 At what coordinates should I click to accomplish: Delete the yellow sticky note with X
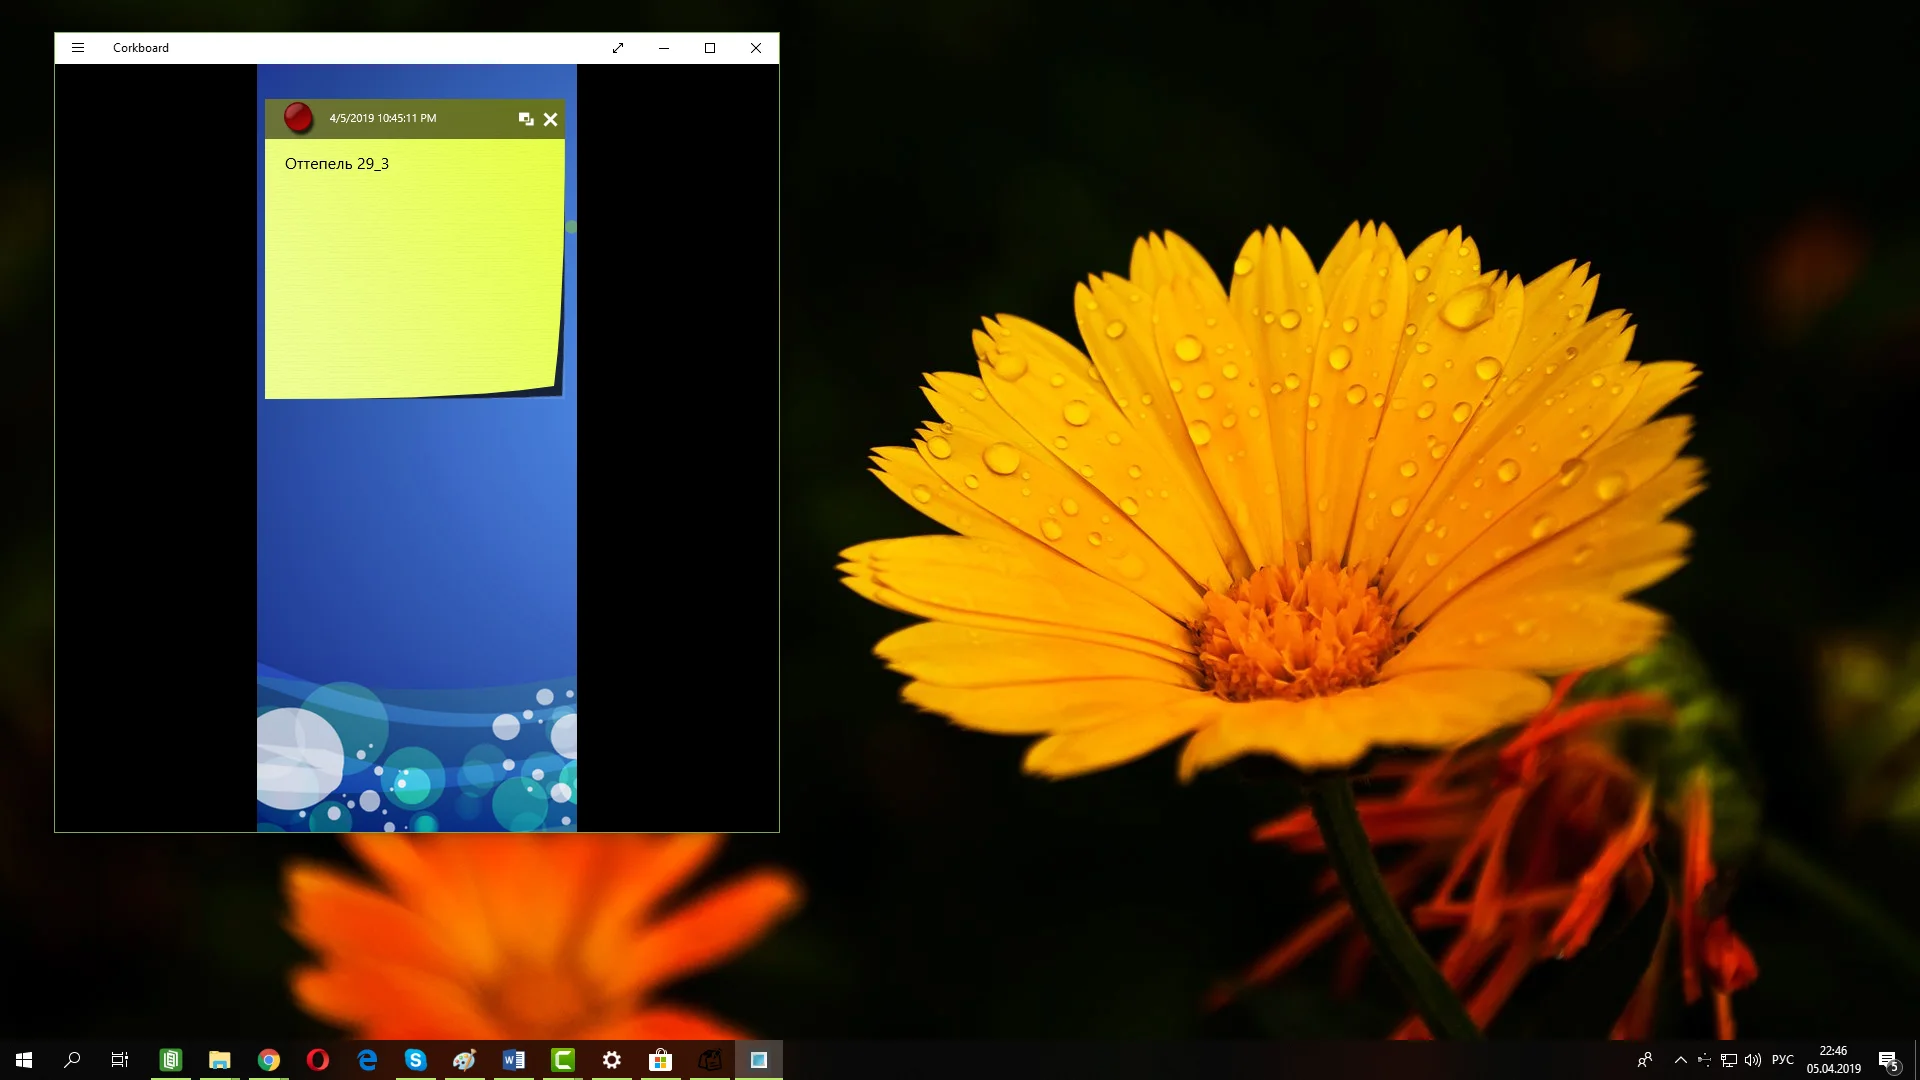click(x=550, y=119)
